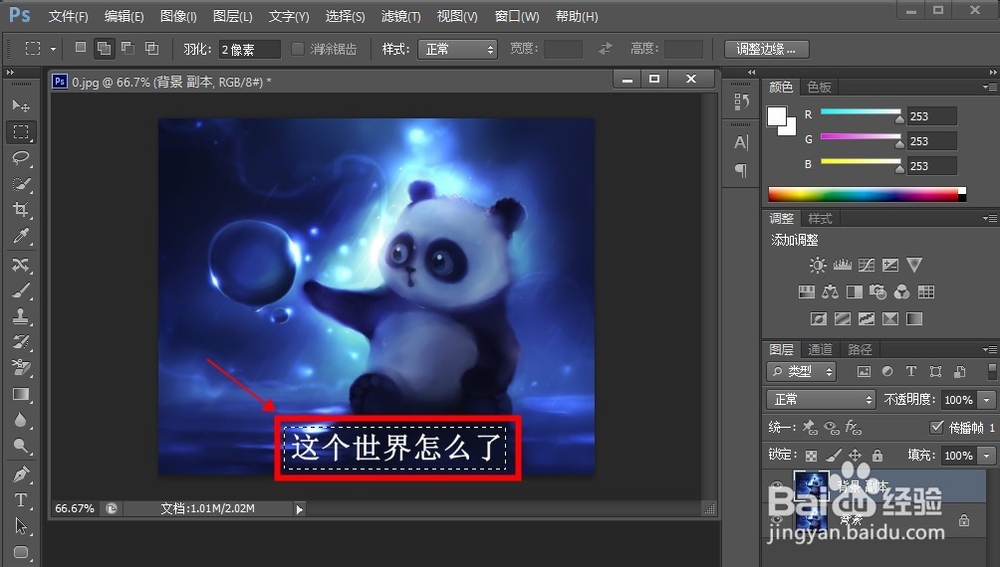The image size is (1000, 567).
Task: Select the Quick Selection tool
Action: [21, 184]
